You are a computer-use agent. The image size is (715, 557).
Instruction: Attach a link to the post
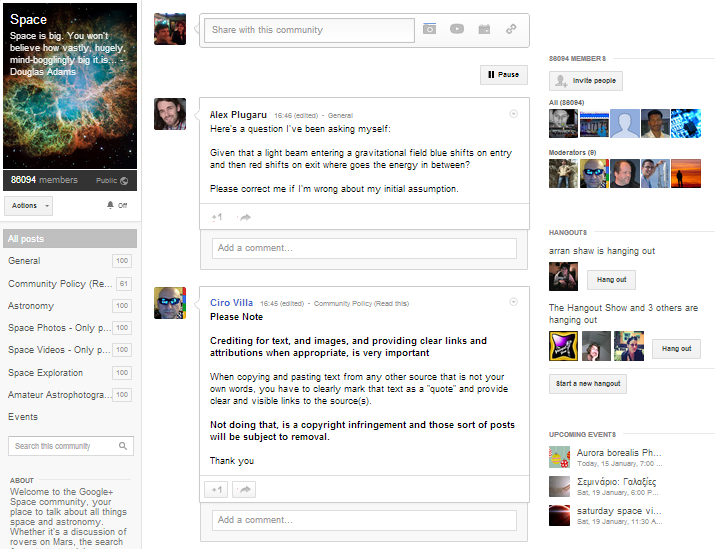pos(511,29)
